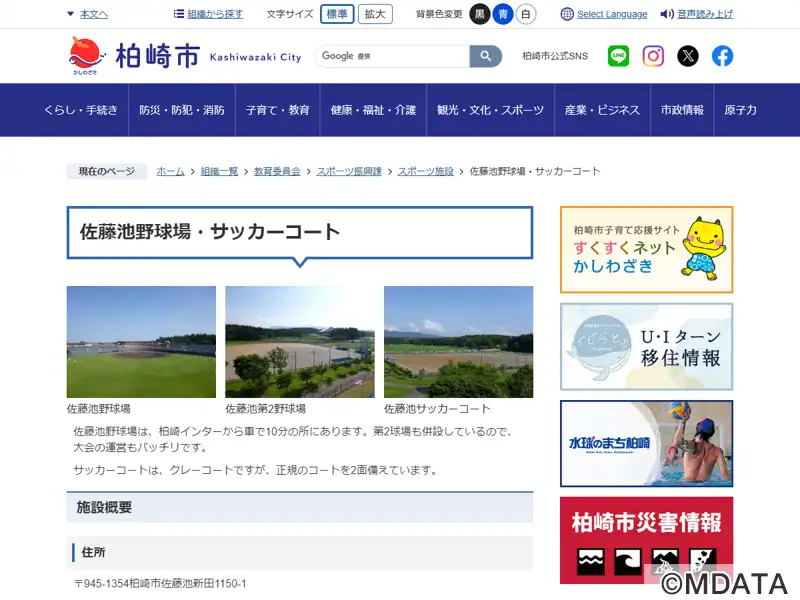Click the magnifying glass search button

(x=485, y=56)
